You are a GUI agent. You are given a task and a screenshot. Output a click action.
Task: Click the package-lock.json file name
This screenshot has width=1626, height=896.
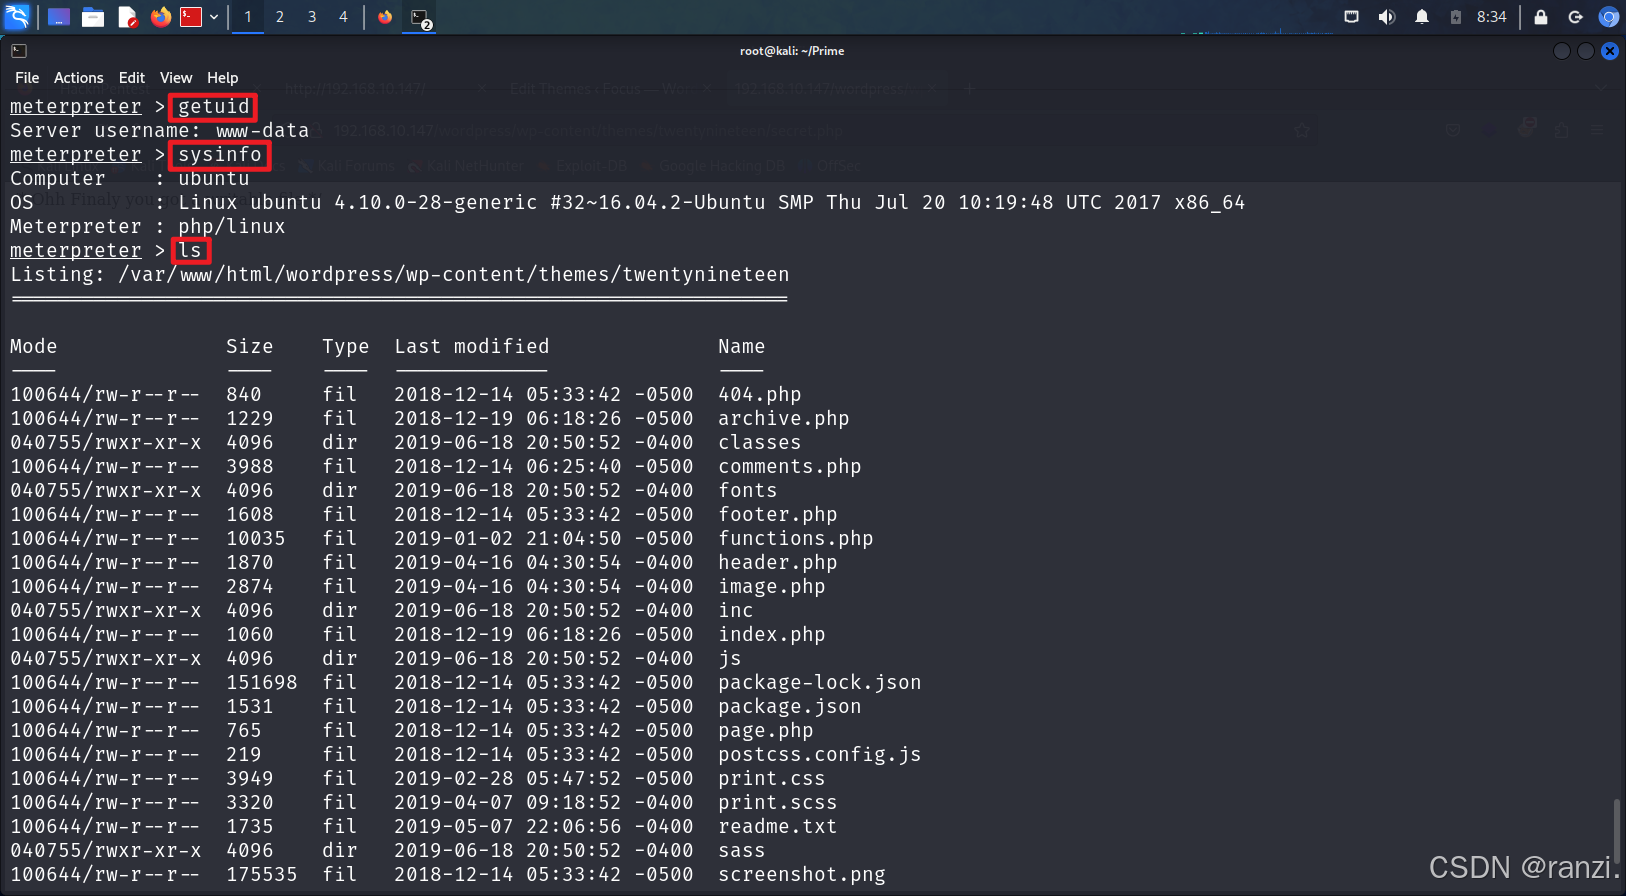819,683
